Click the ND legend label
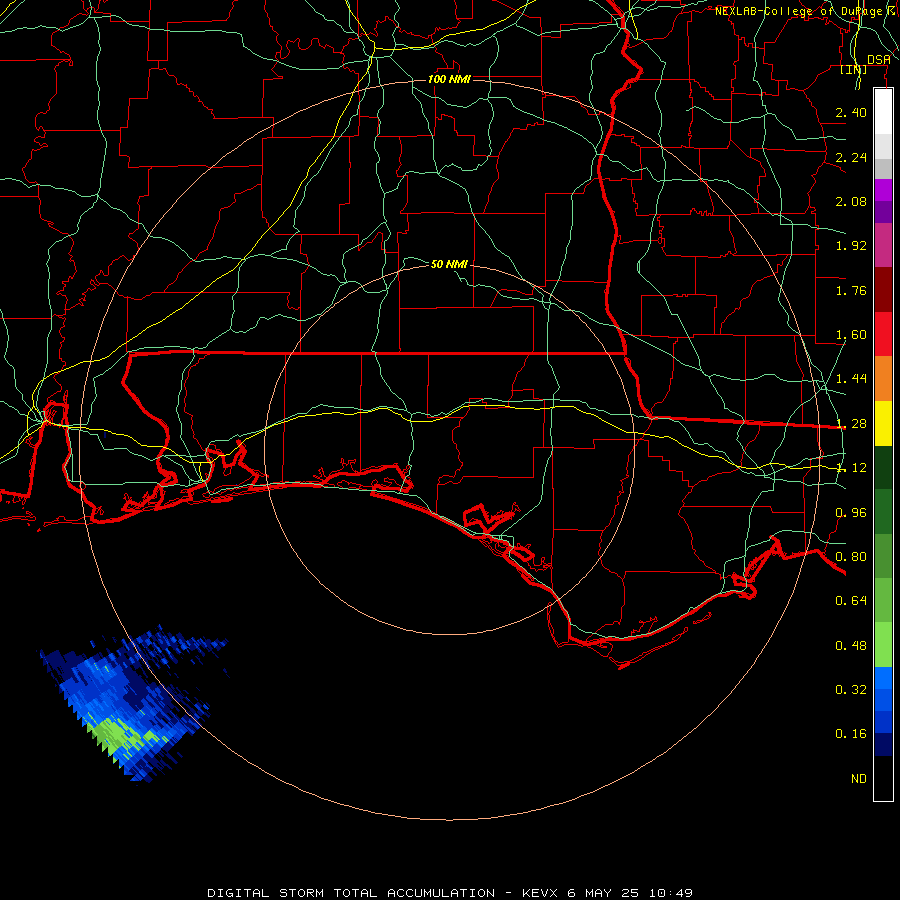 pos(859,779)
